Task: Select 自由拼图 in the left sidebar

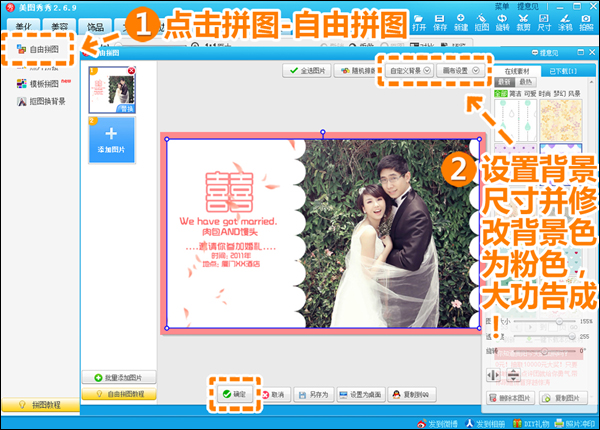Action: click(38, 49)
